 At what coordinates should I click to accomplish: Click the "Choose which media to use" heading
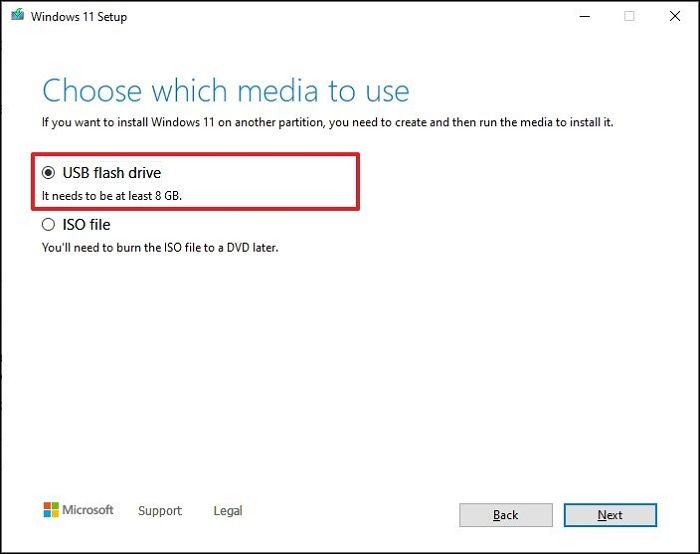tap(226, 91)
